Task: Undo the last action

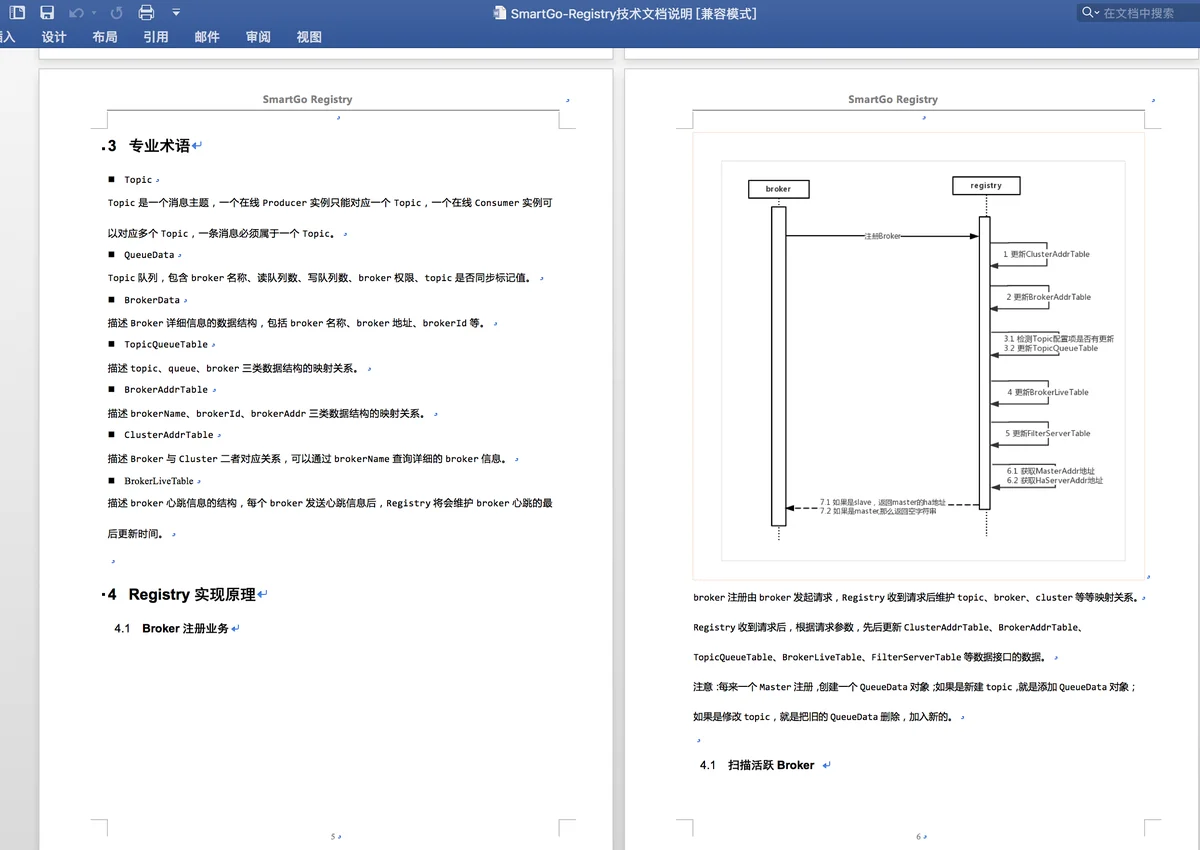Action: tap(77, 13)
